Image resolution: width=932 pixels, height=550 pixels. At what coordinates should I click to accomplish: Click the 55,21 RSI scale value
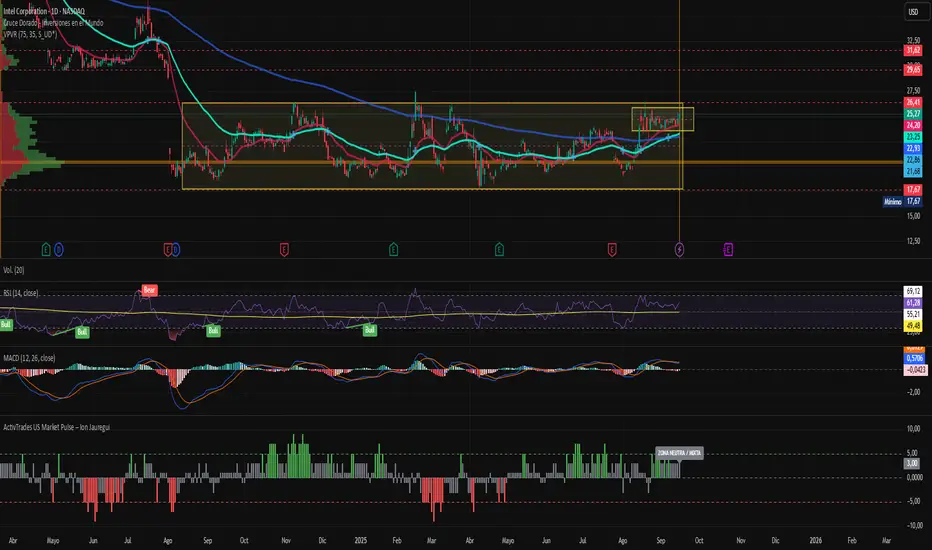pyautogui.click(x=913, y=314)
